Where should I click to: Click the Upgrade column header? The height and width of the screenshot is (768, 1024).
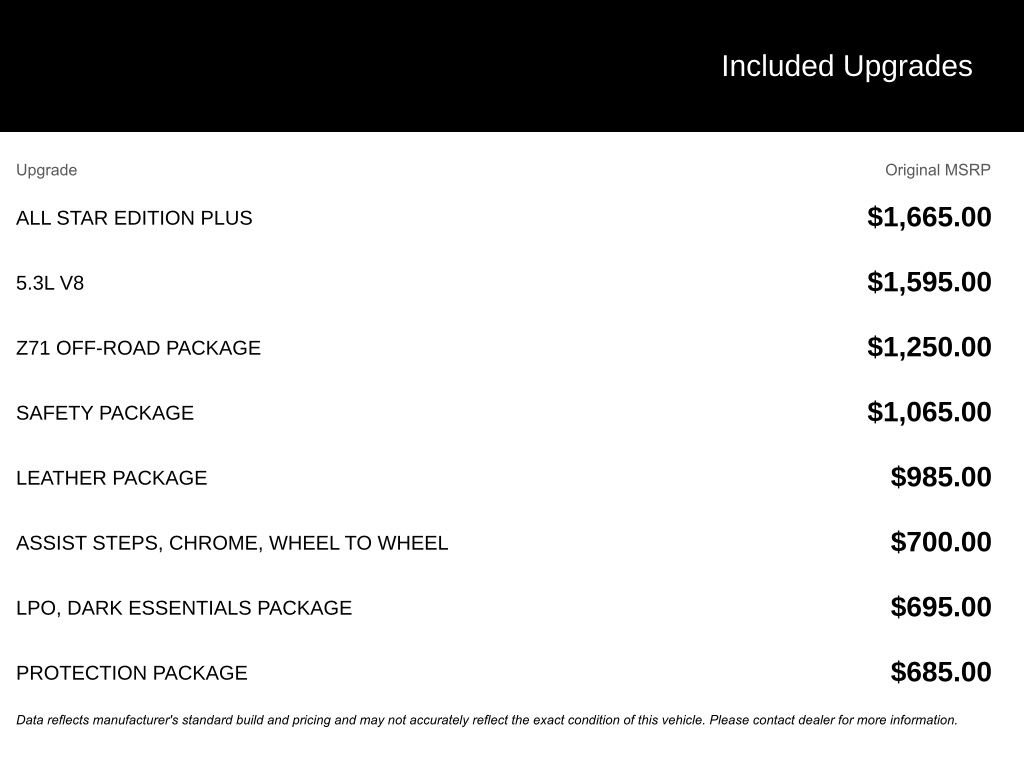(46, 170)
